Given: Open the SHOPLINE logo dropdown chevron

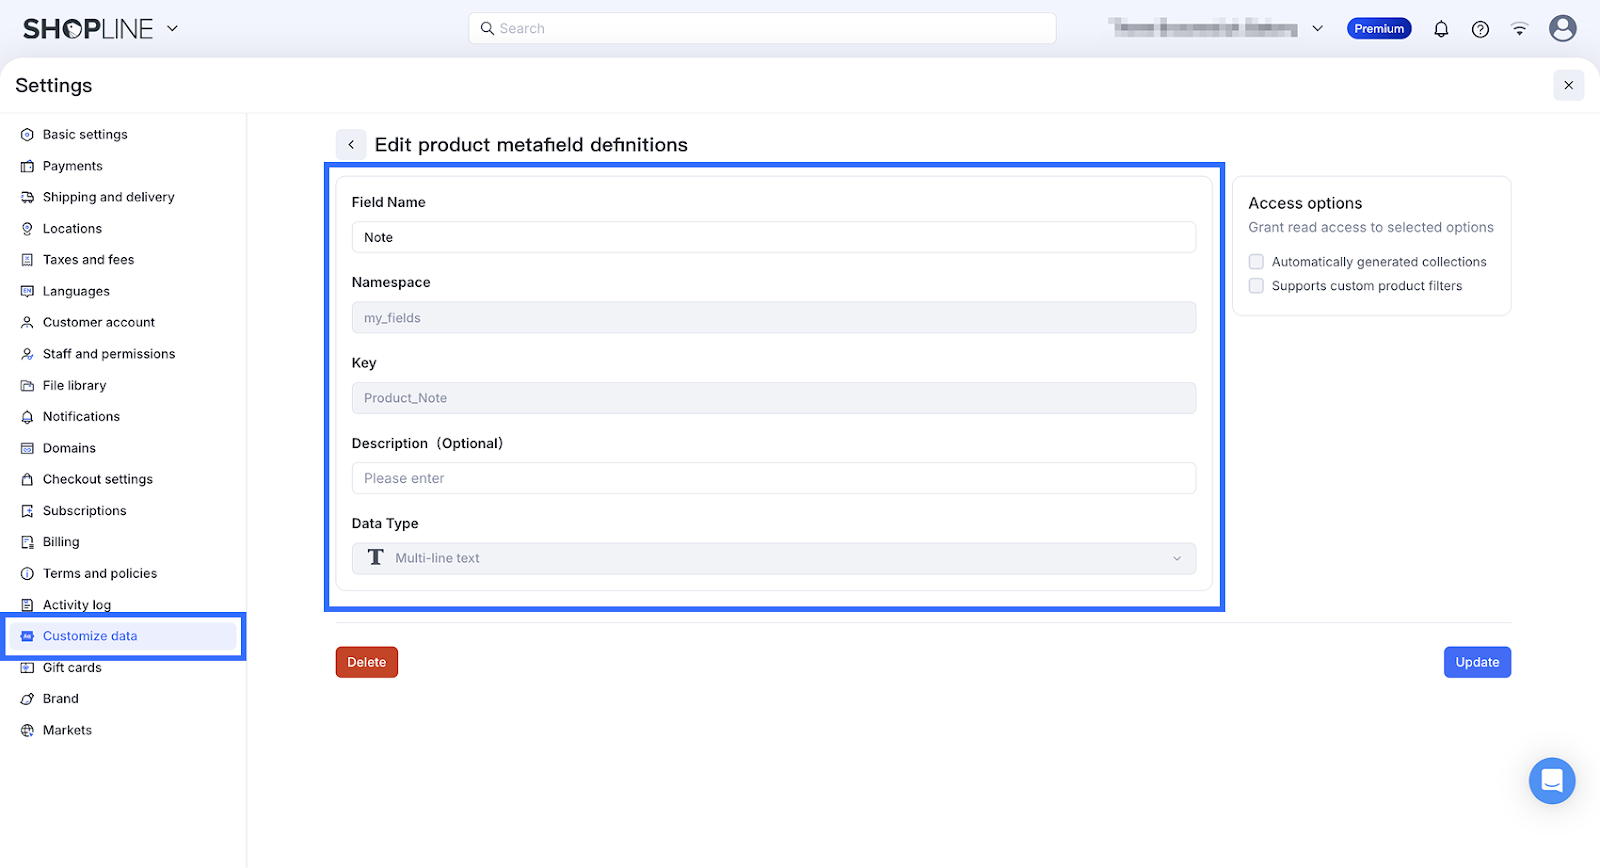Looking at the screenshot, I should tap(172, 29).
